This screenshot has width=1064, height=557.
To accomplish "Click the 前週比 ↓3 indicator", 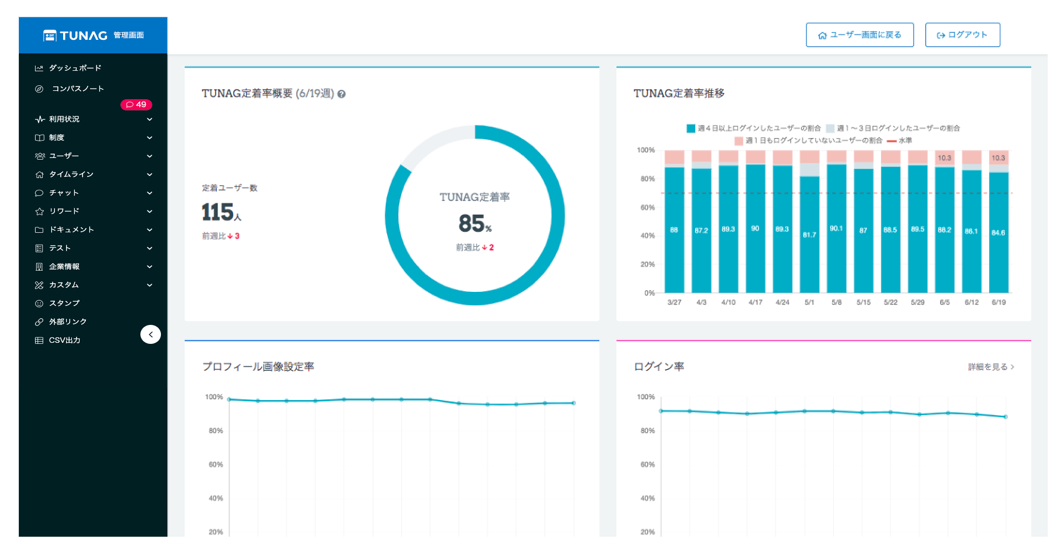I will click(221, 236).
